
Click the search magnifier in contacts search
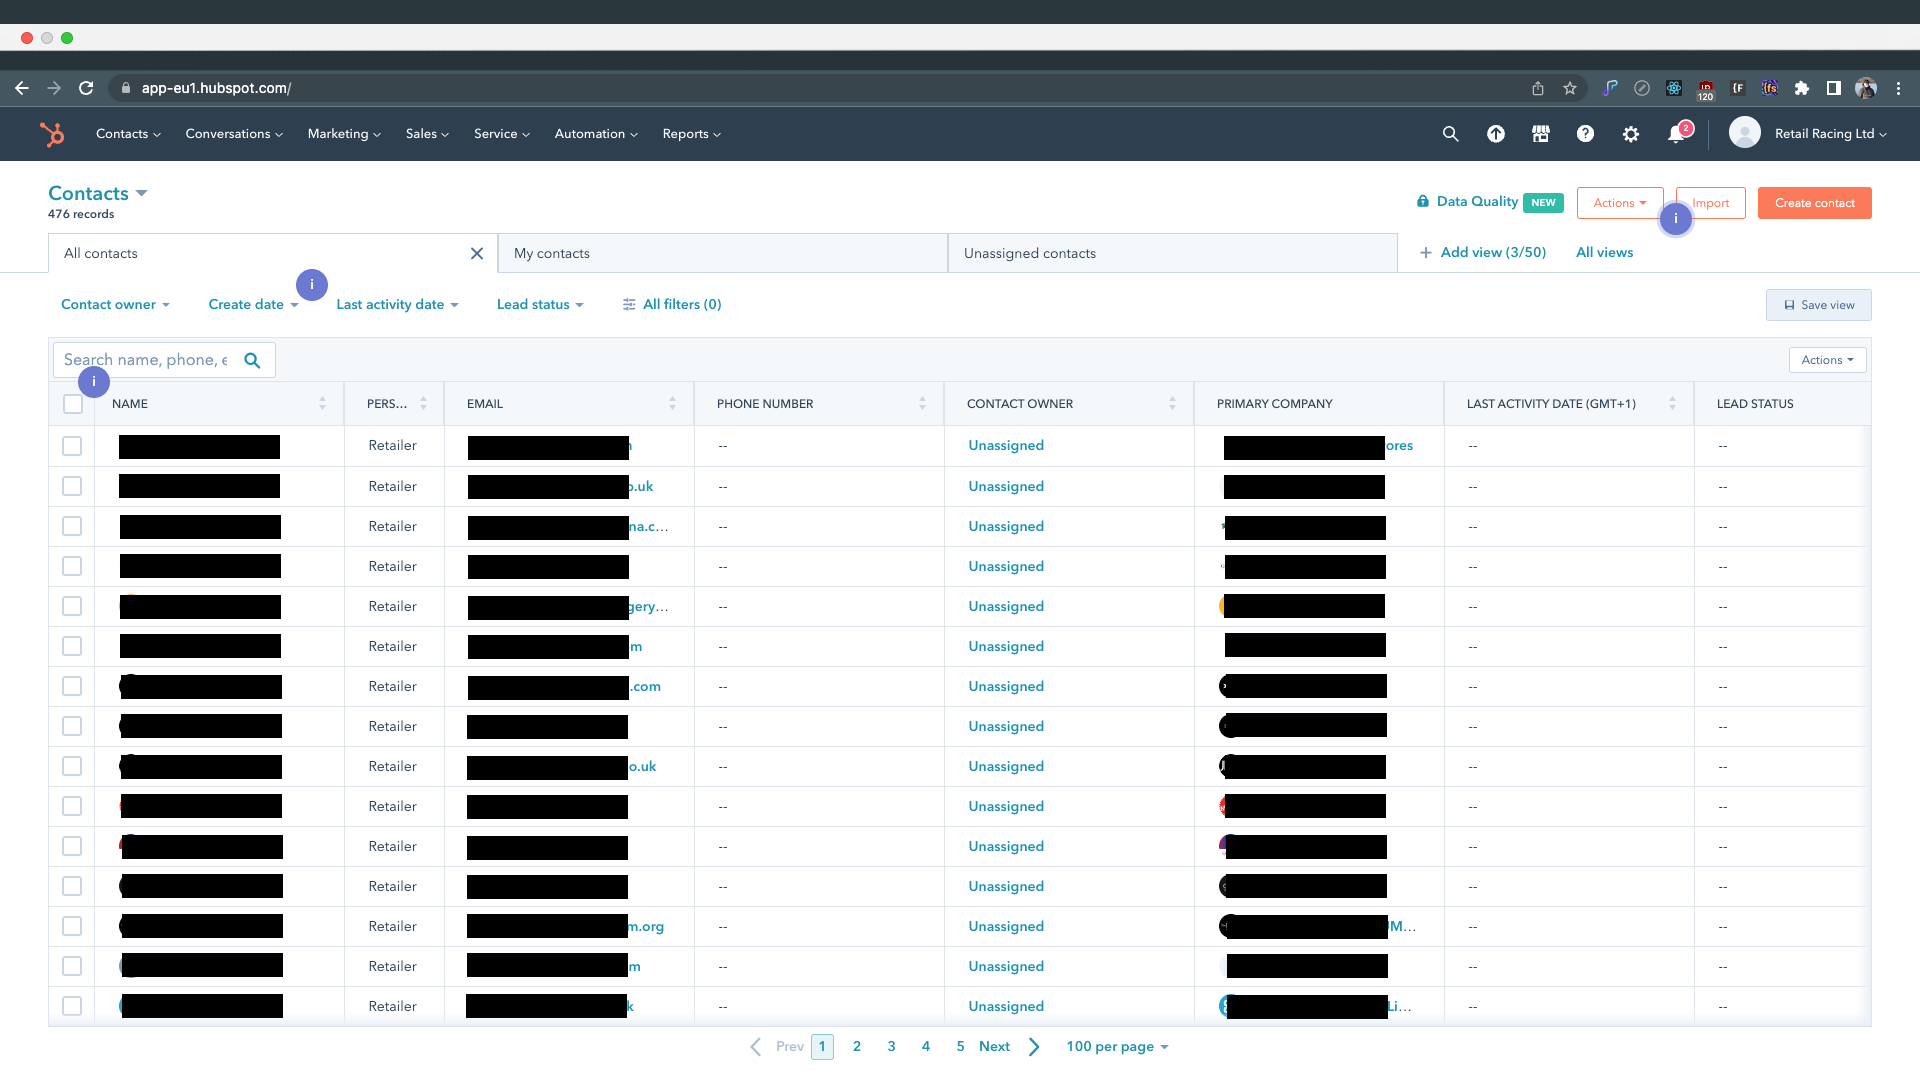coord(252,360)
